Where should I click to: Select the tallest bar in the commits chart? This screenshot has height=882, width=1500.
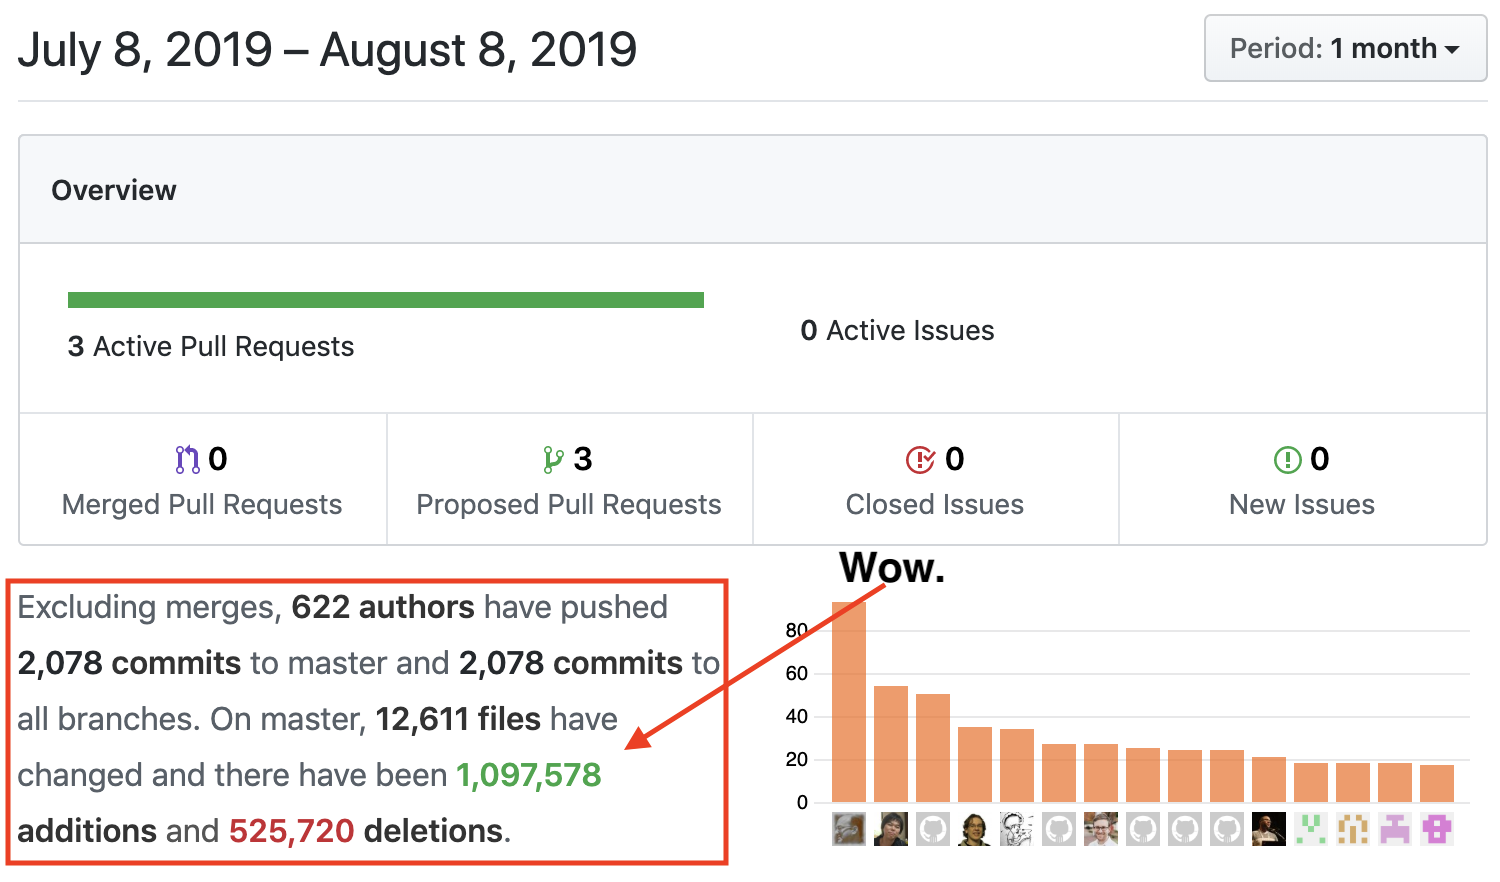[848, 700]
